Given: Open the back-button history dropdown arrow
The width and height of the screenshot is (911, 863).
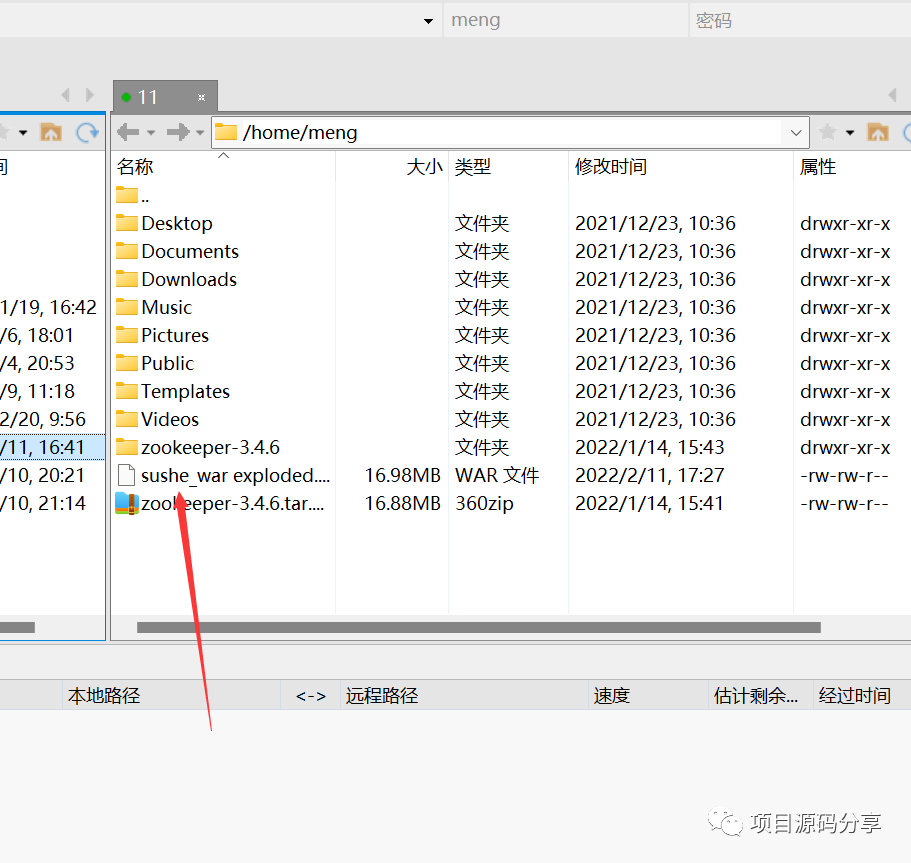Looking at the screenshot, I should (149, 131).
